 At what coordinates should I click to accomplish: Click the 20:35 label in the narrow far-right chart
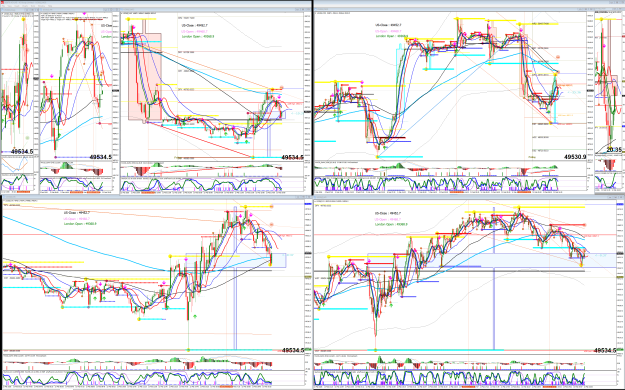pyautogui.click(x=614, y=150)
